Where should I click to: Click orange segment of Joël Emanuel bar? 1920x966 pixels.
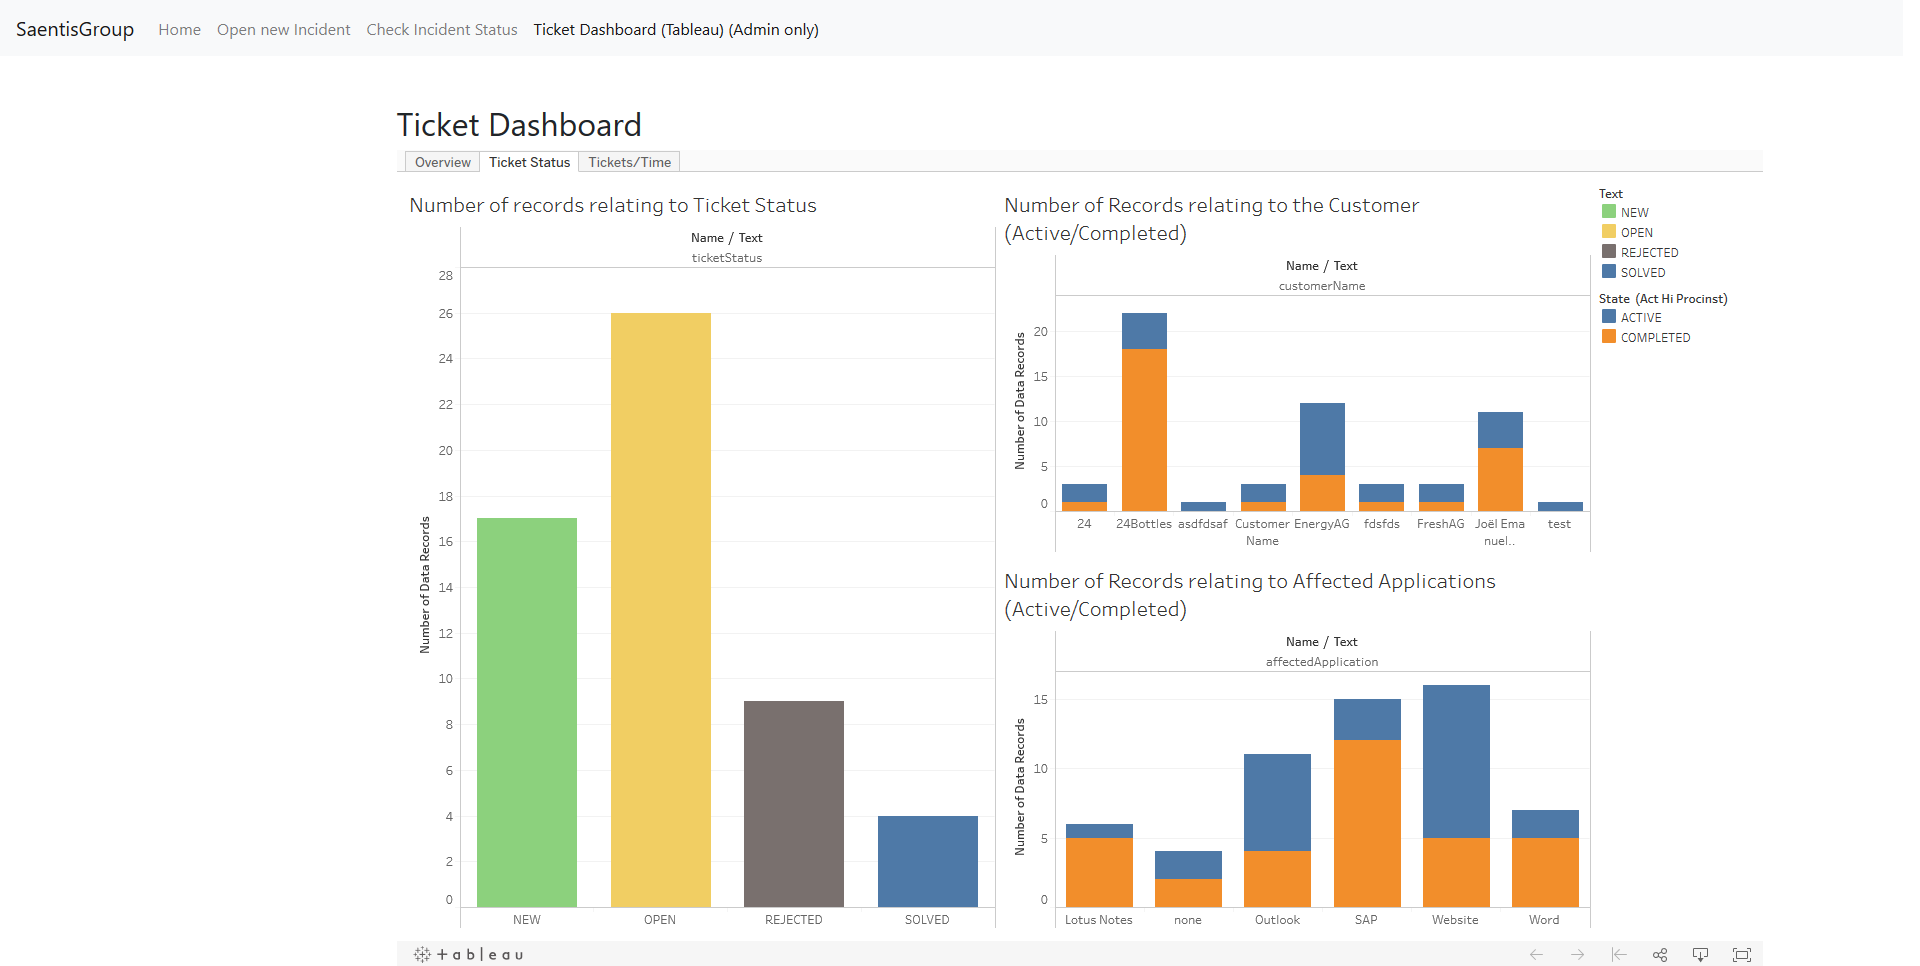(x=1500, y=479)
